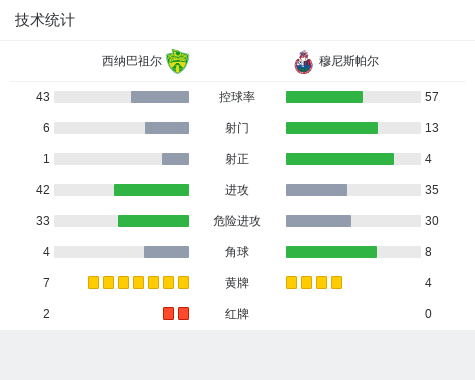Click the leftmost red card icon

(168, 313)
